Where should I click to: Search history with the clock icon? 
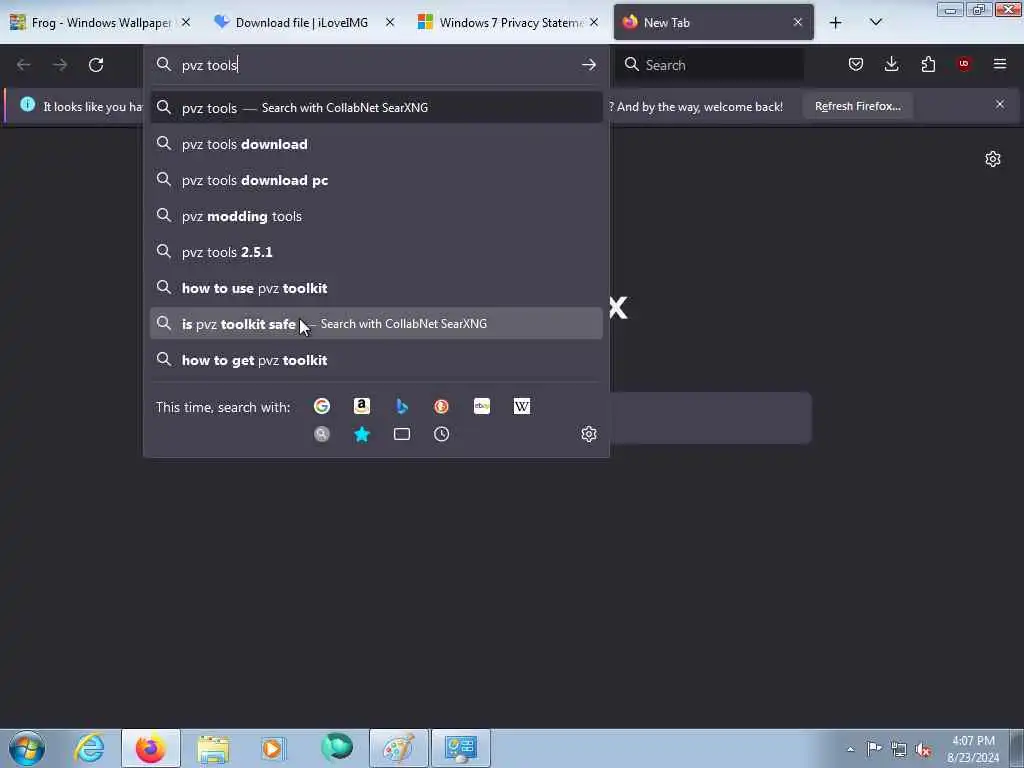click(441, 434)
